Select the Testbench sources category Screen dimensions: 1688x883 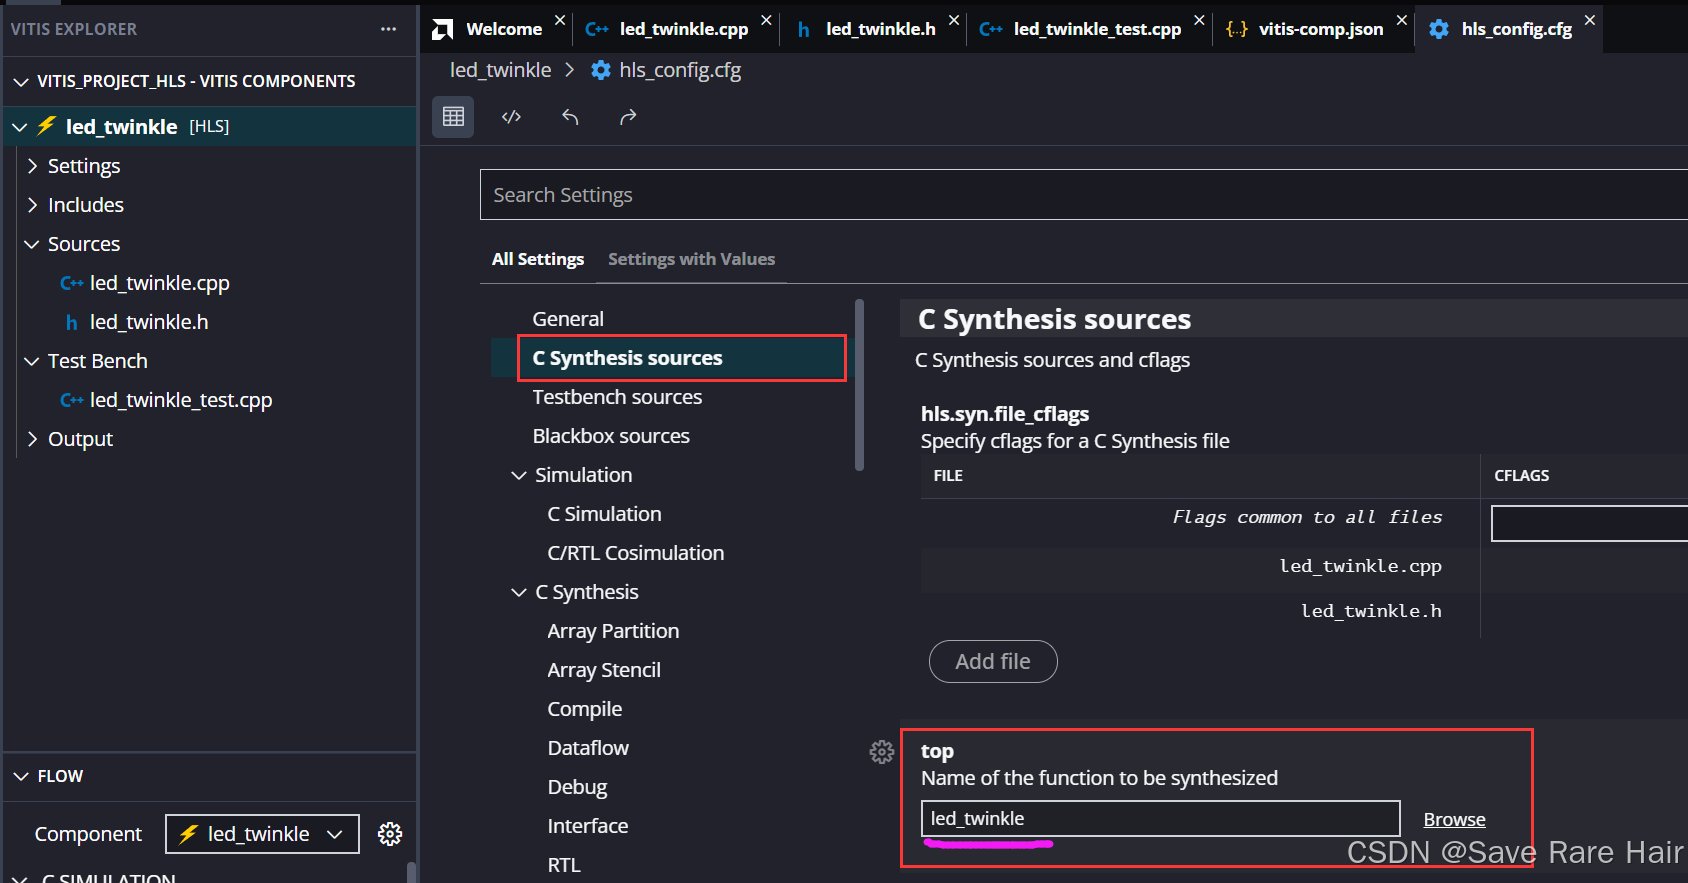coord(617,397)
